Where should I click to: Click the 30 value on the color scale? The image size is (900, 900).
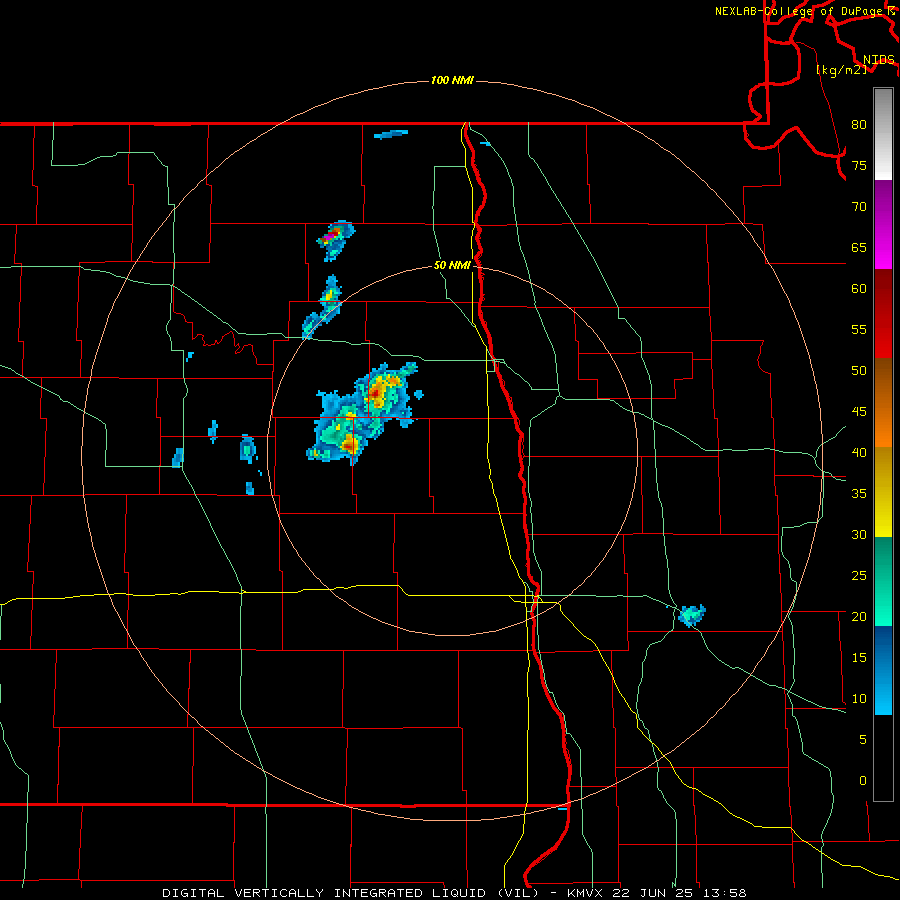pyautogui.click(x=859, y=535)
